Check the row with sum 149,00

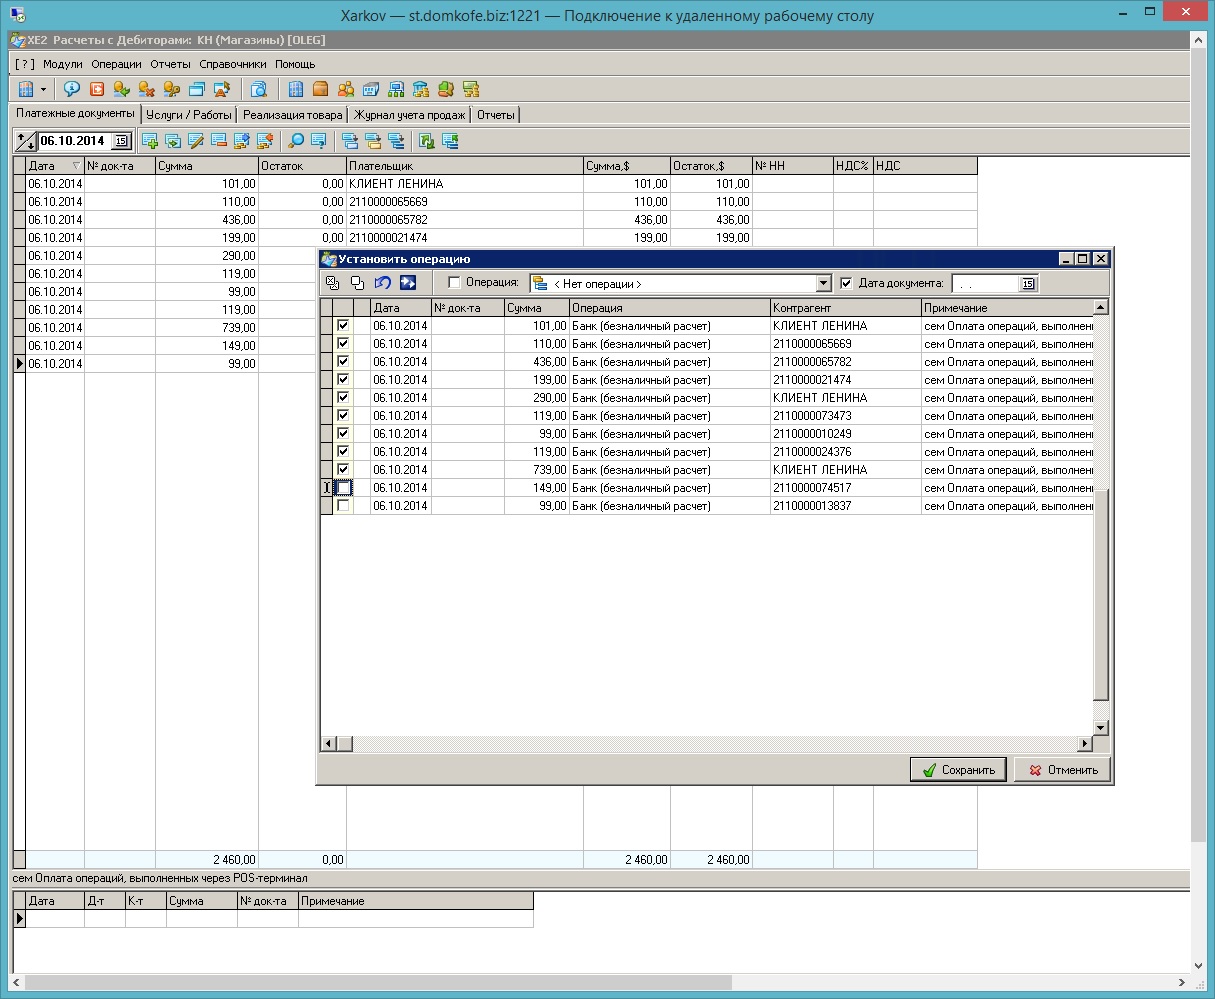click(x=344, y=488)
